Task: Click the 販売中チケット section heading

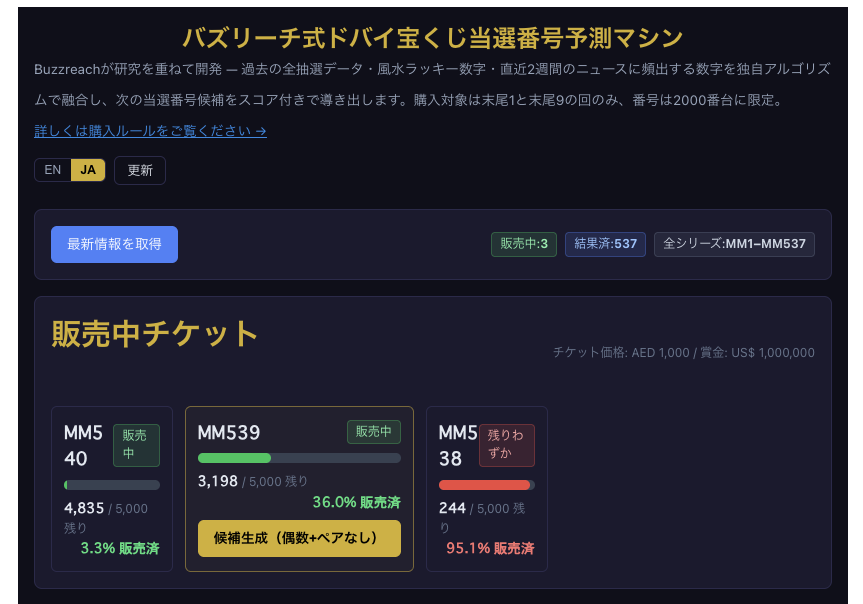Action: [x=155, y=334]
